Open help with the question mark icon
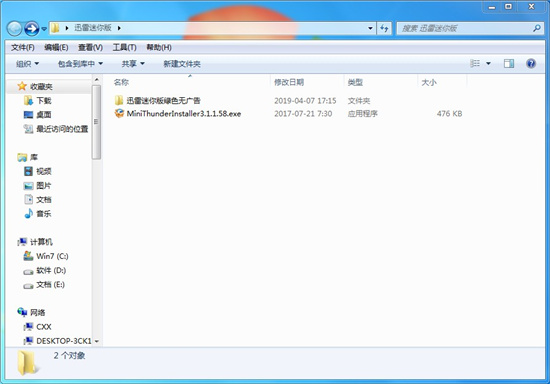Image resolution: width=550 pixels, height=384 pixels. (531, 63)
